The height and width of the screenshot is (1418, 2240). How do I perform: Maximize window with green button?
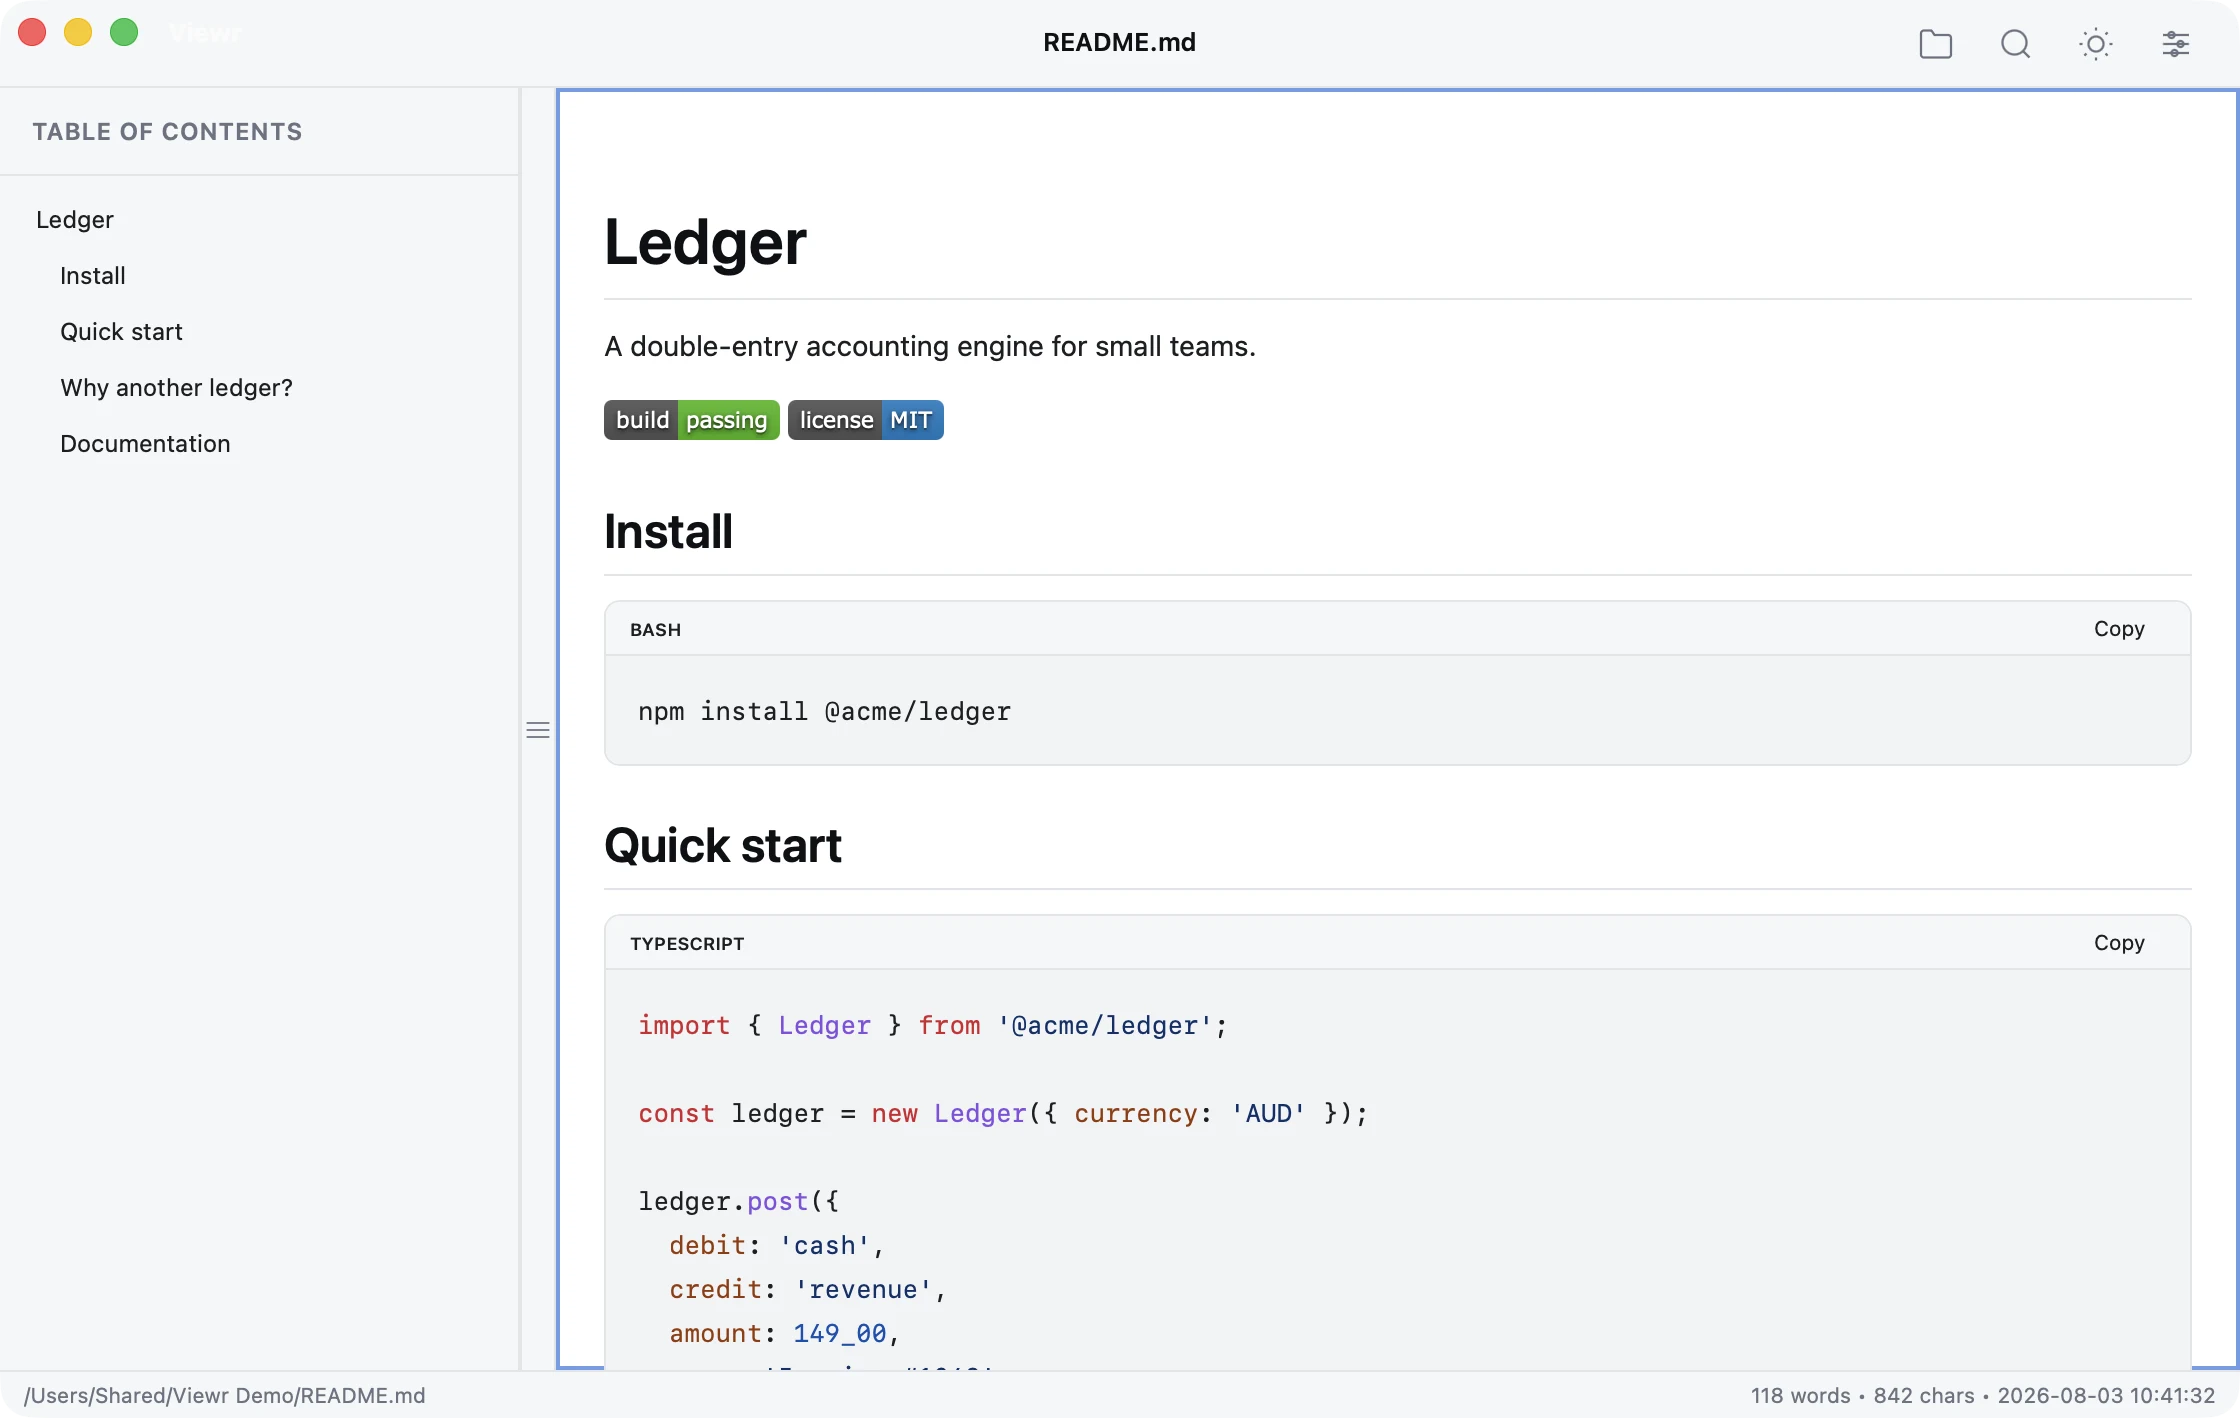124,33
